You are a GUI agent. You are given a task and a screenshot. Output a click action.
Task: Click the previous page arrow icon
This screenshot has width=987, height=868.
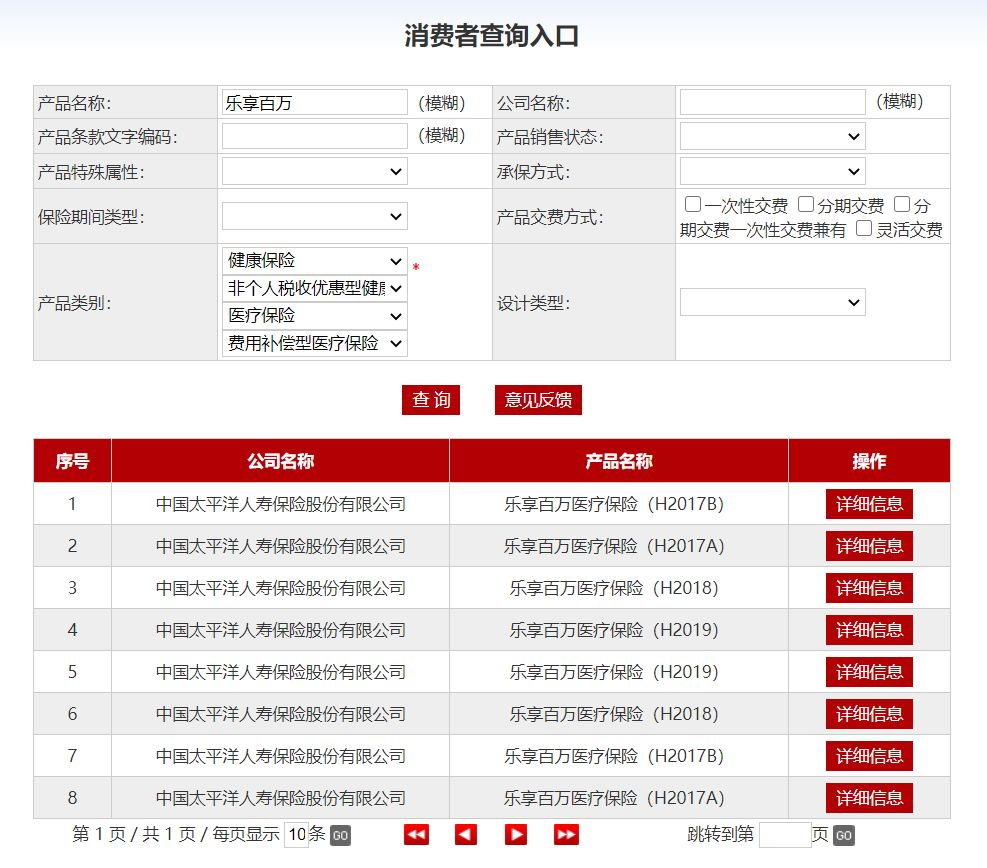[466, 835]
